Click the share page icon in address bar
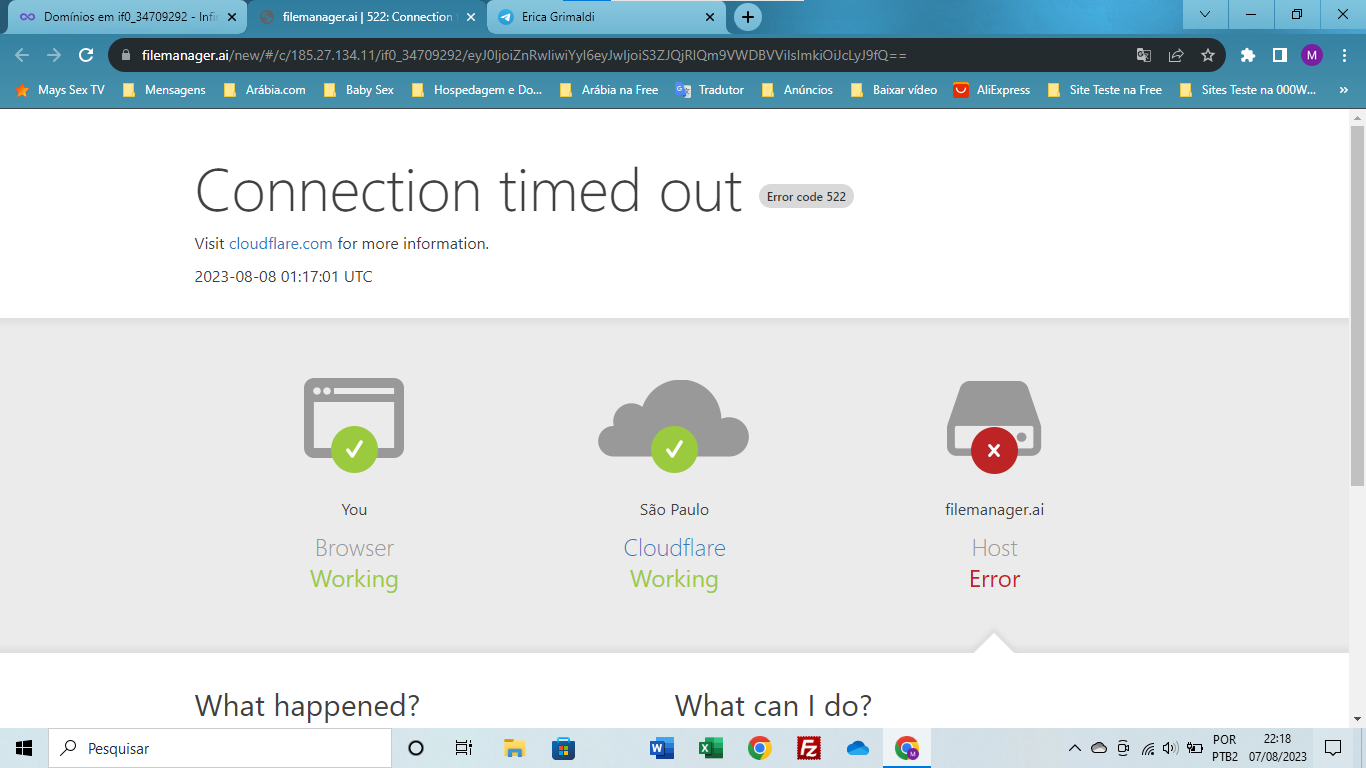Image resolution: width=1366 pixels, height=768 pixels. (1176, 55)
